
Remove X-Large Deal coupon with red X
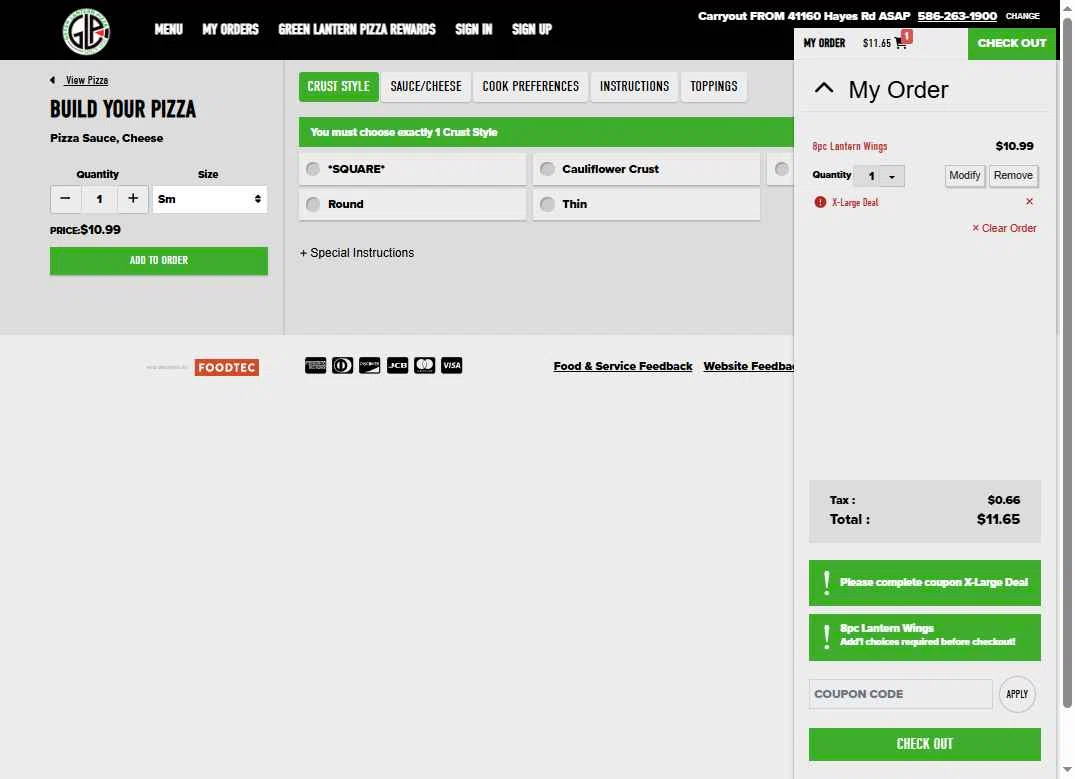click(1029, 202)
